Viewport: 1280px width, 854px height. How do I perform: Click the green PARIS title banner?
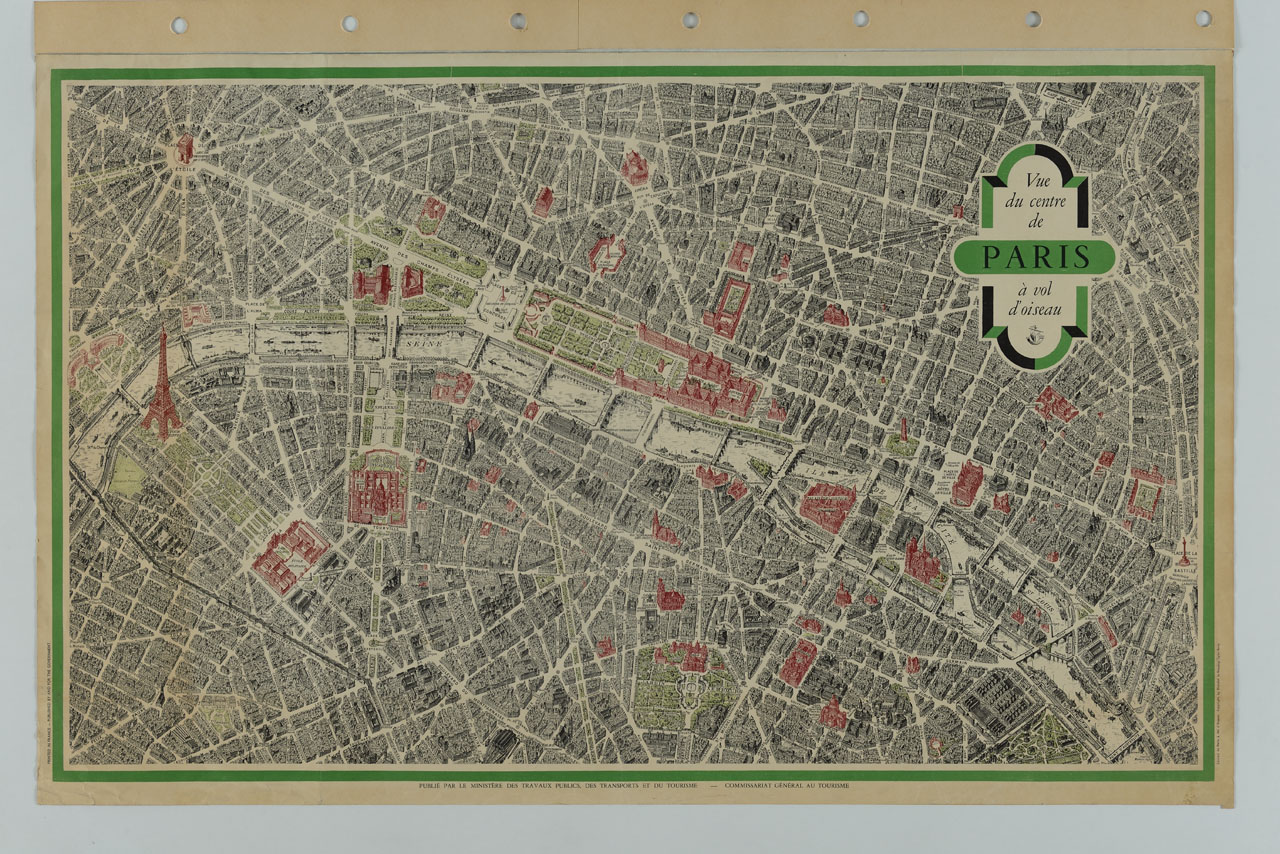(1034, 257)
